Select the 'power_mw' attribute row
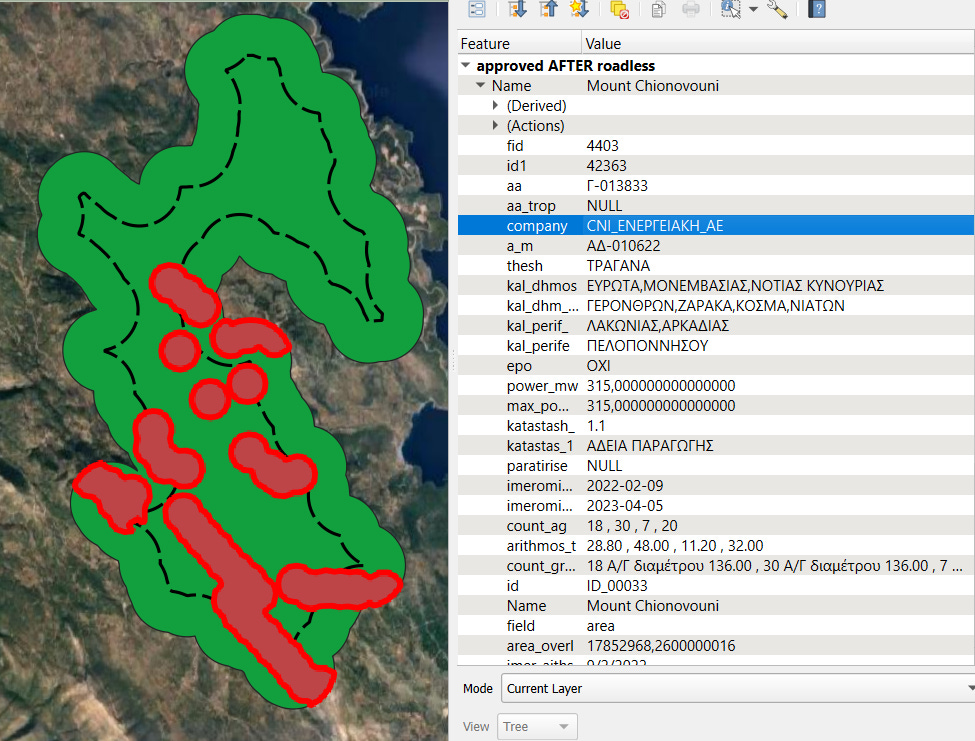The width and height of the screenshot is (975, 741). tap(715, 386)
